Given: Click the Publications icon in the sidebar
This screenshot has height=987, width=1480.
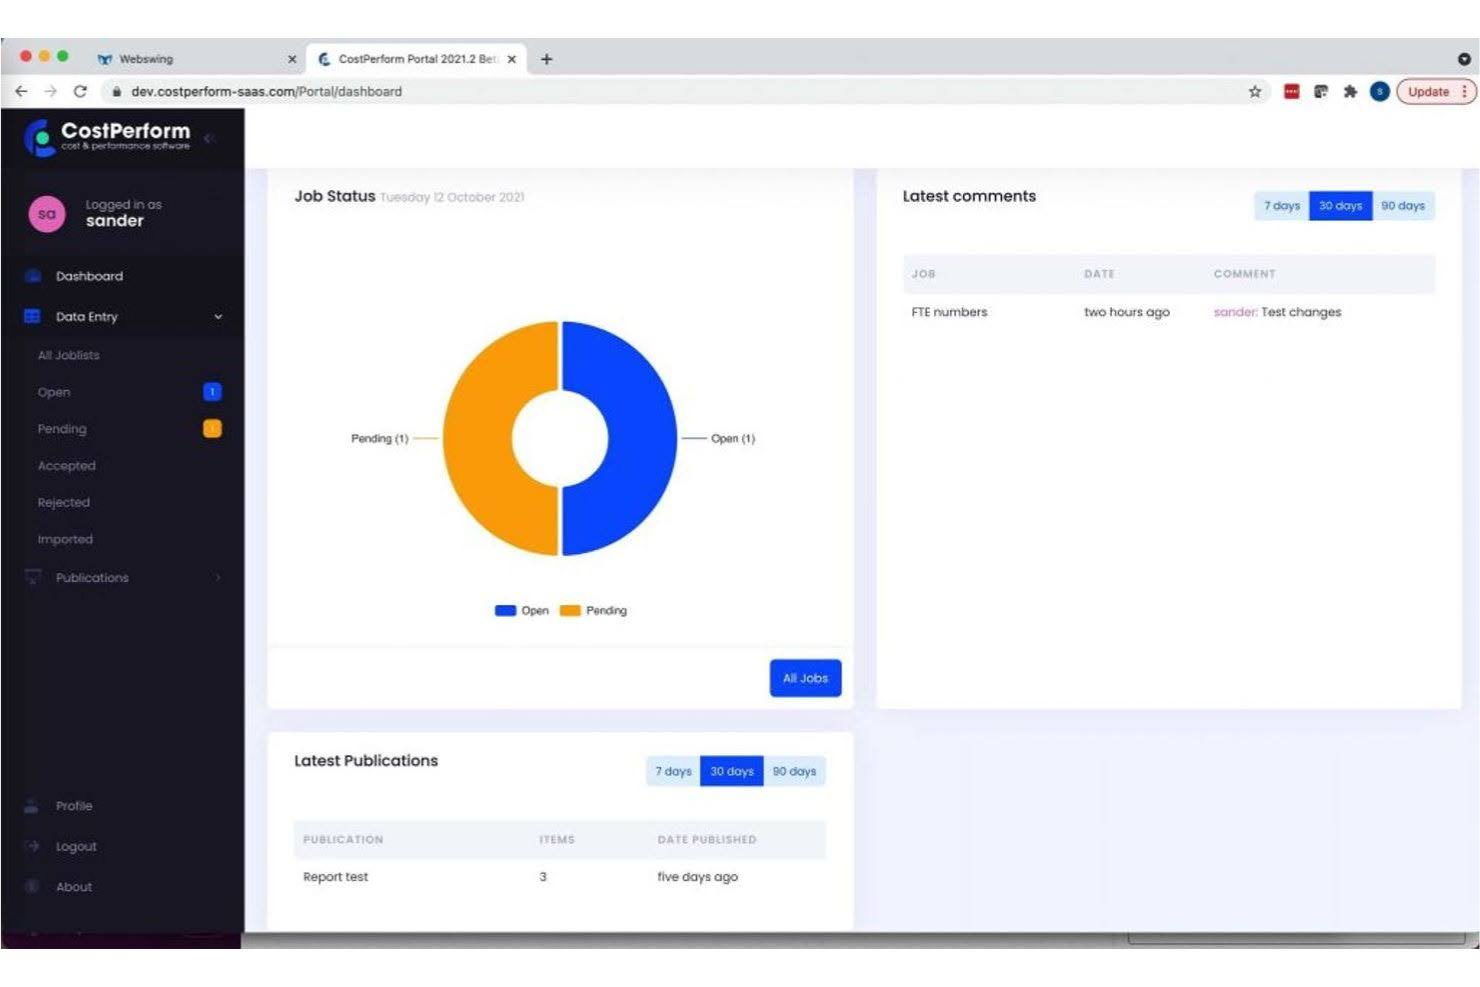Looking at the screenshot, I should [32, 577].
